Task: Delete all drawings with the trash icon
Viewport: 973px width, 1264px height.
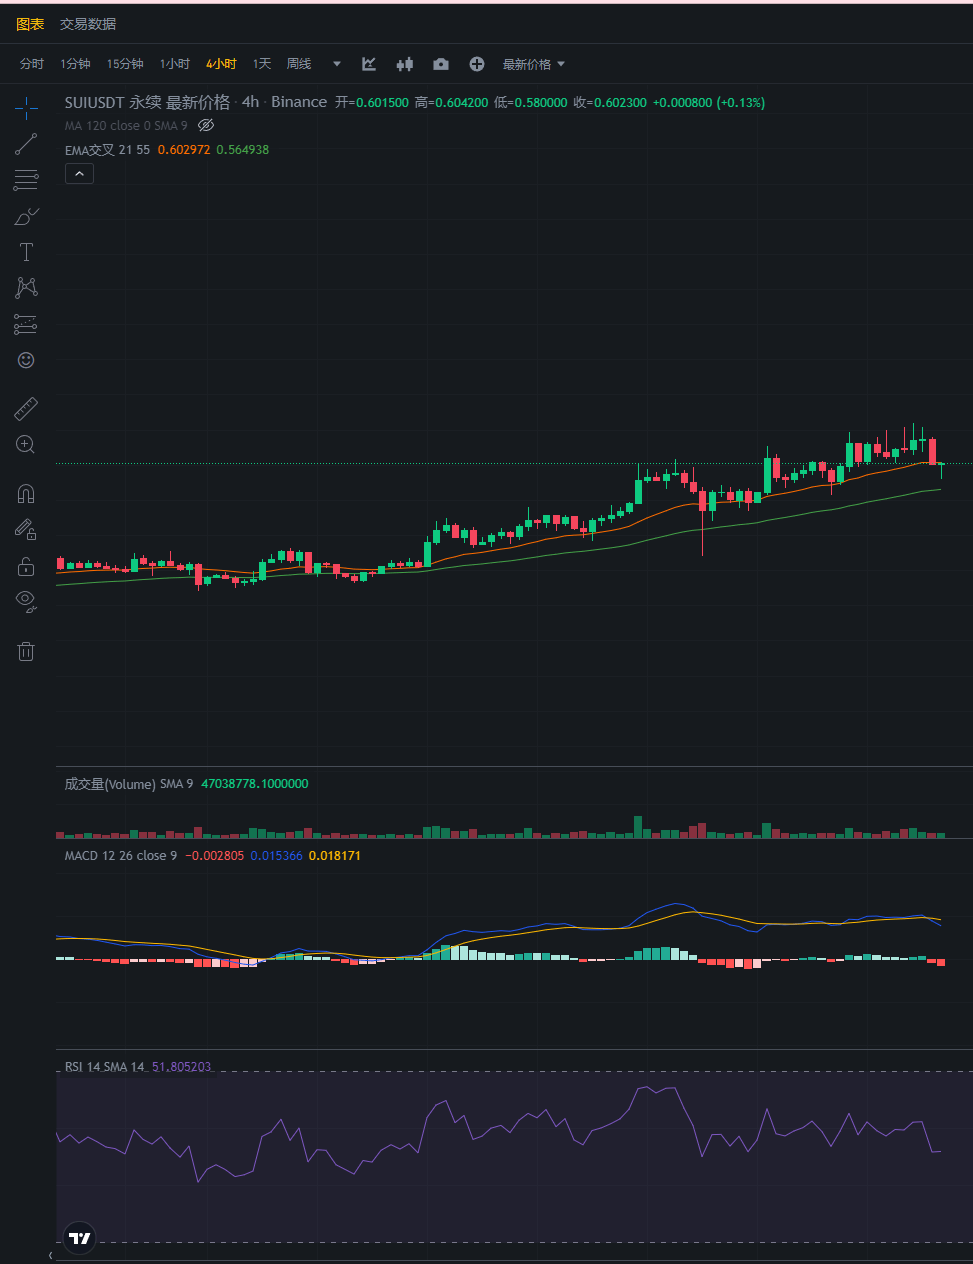Action: click(x=25, y=651)
